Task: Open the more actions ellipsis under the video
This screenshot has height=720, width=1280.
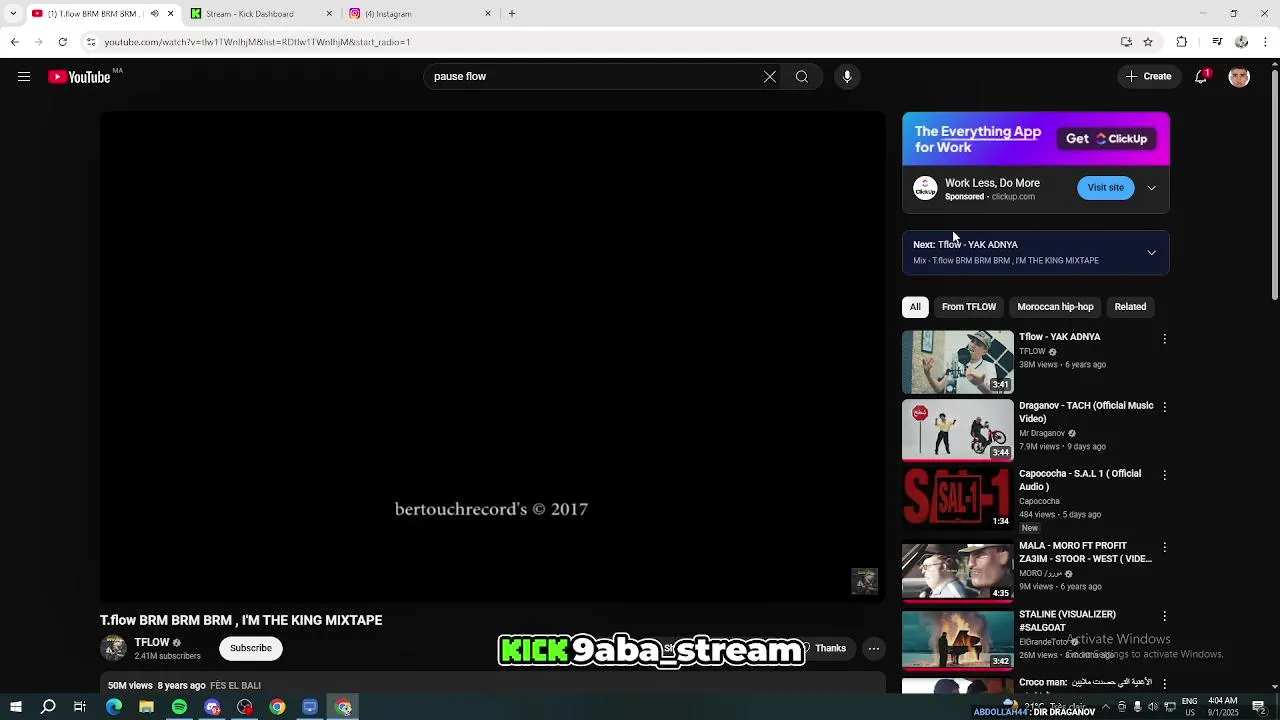Action: pos(874,648)
